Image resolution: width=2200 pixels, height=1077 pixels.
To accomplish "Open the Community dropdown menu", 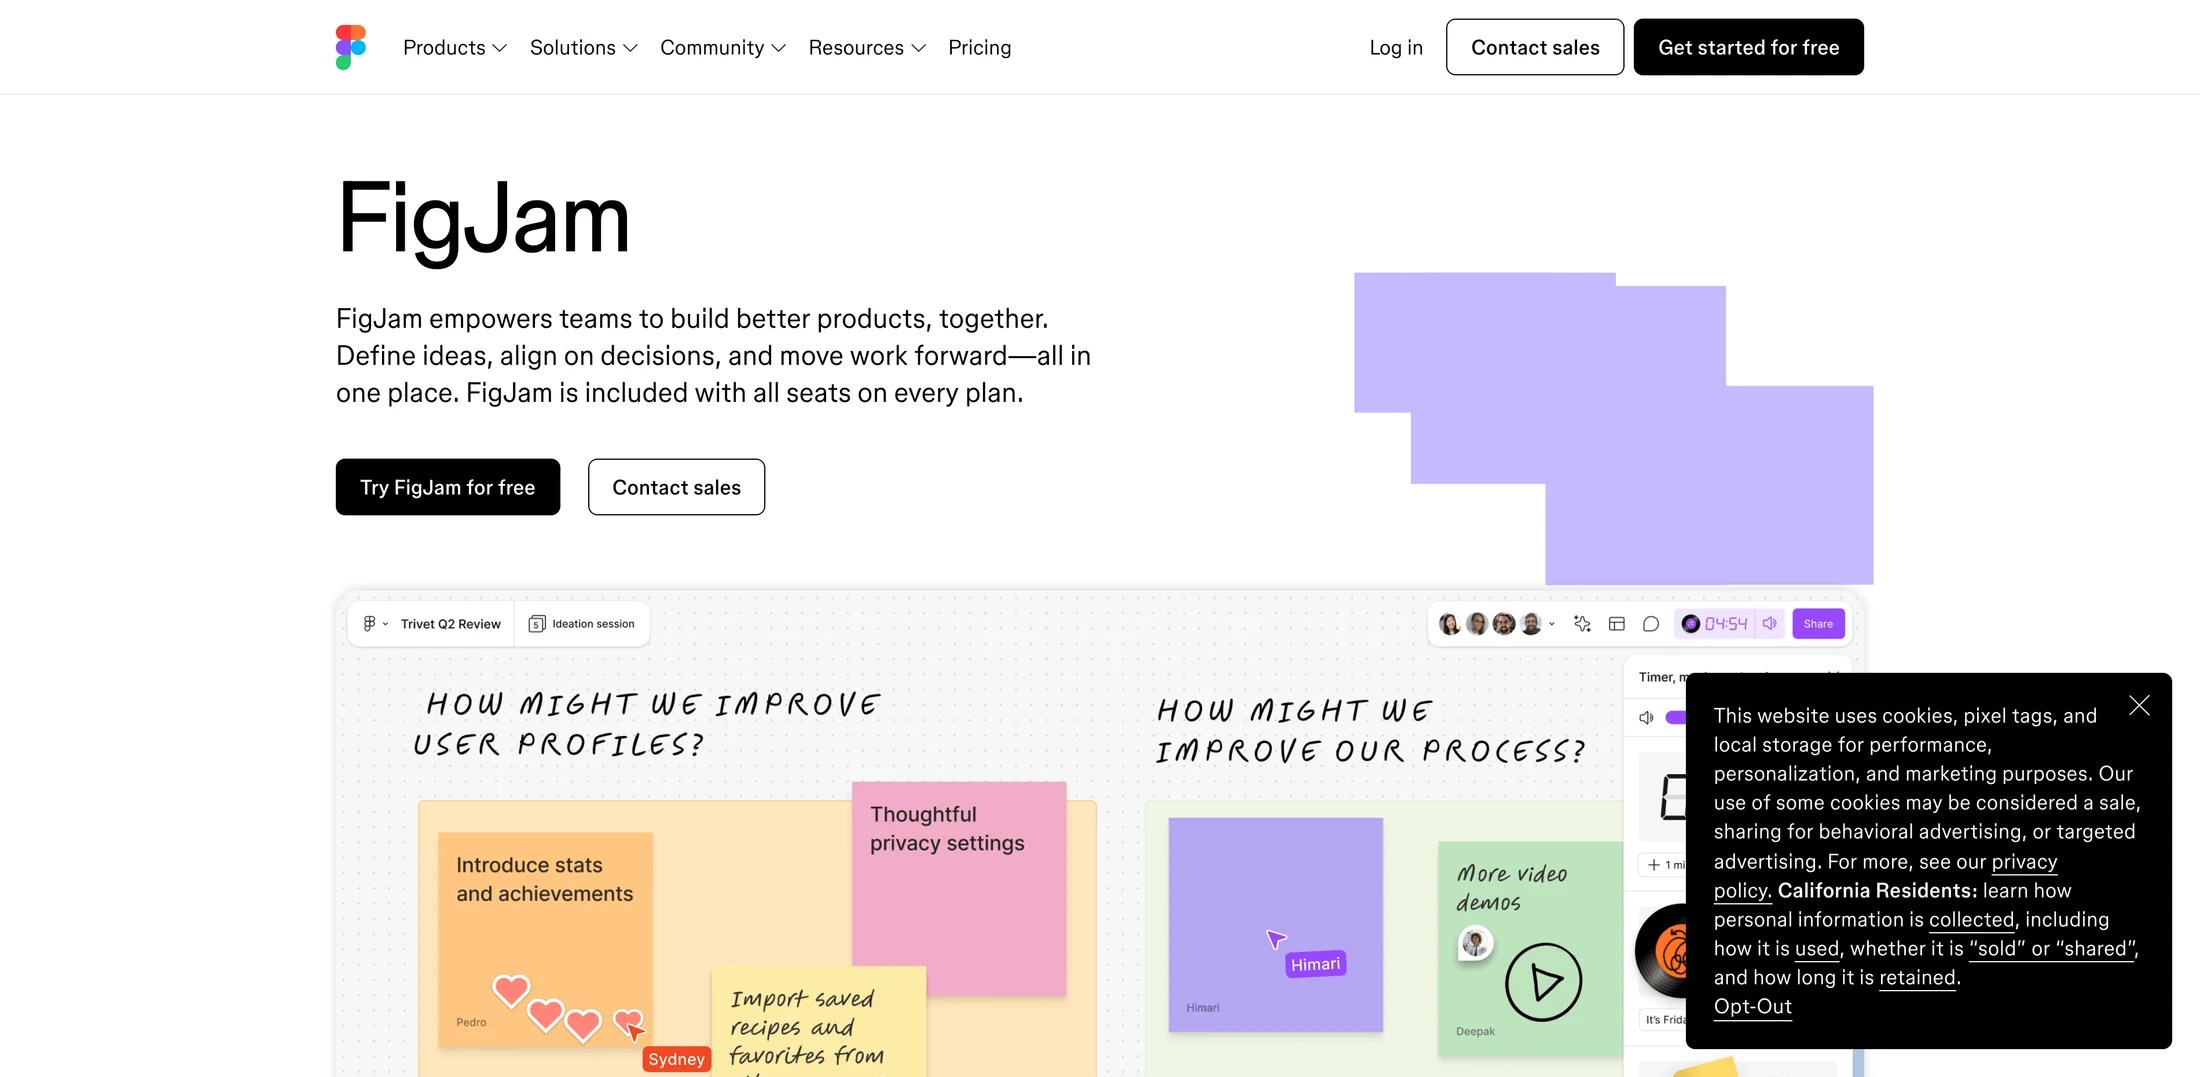I will coord(723,47).
